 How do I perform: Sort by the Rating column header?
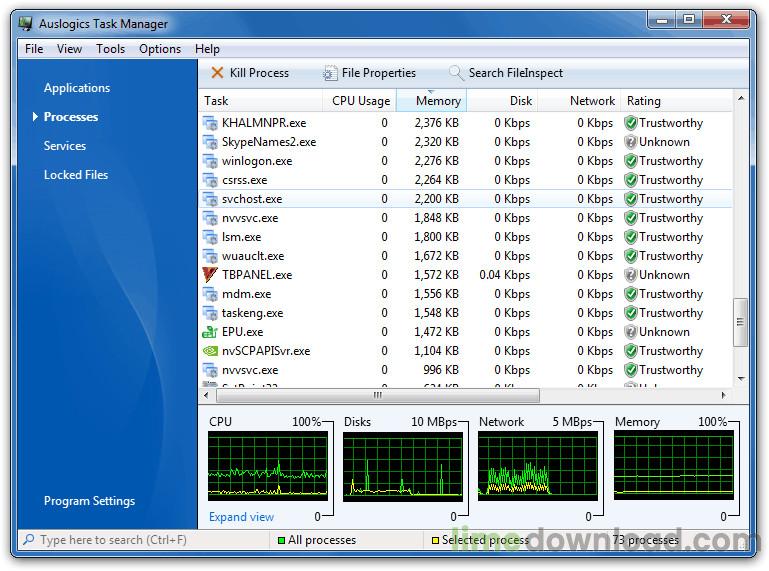click(x=677, y=101)
